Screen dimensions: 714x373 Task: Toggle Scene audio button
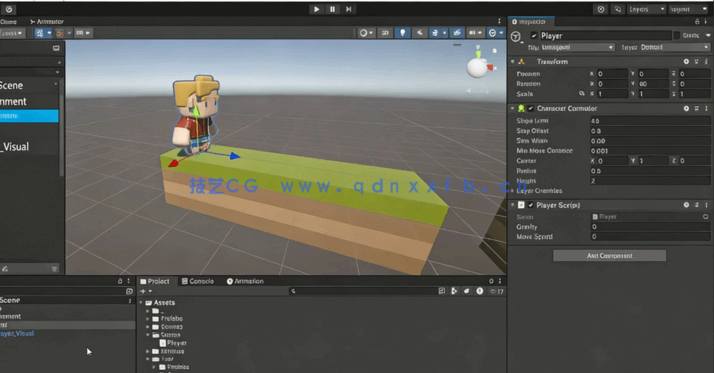(x=419, y=33)
